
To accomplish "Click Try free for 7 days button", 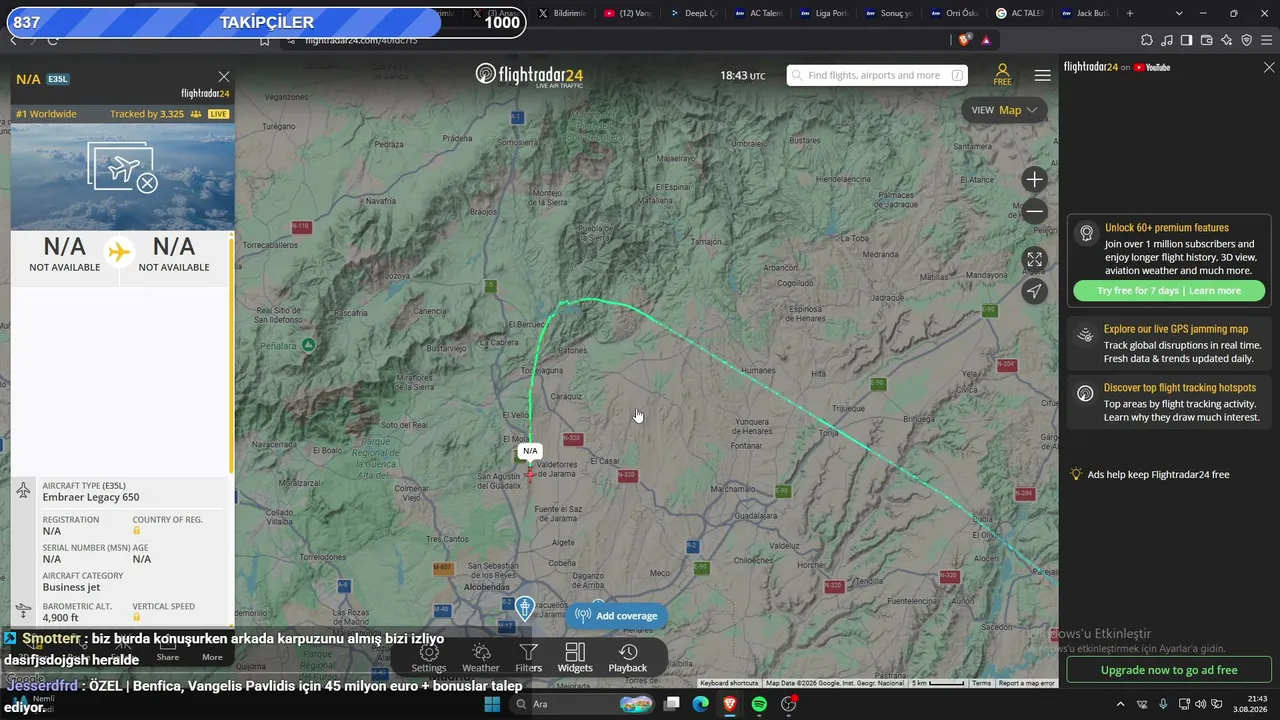I will coord(1169,291).
